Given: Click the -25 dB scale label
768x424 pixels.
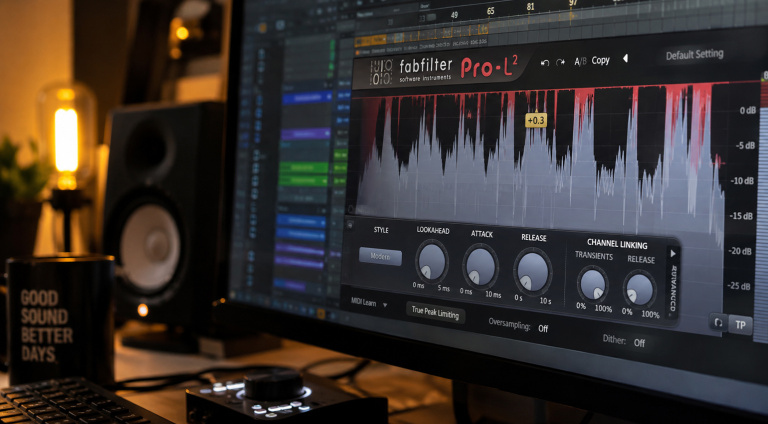Looking at the screenshot, I should 739,286.
